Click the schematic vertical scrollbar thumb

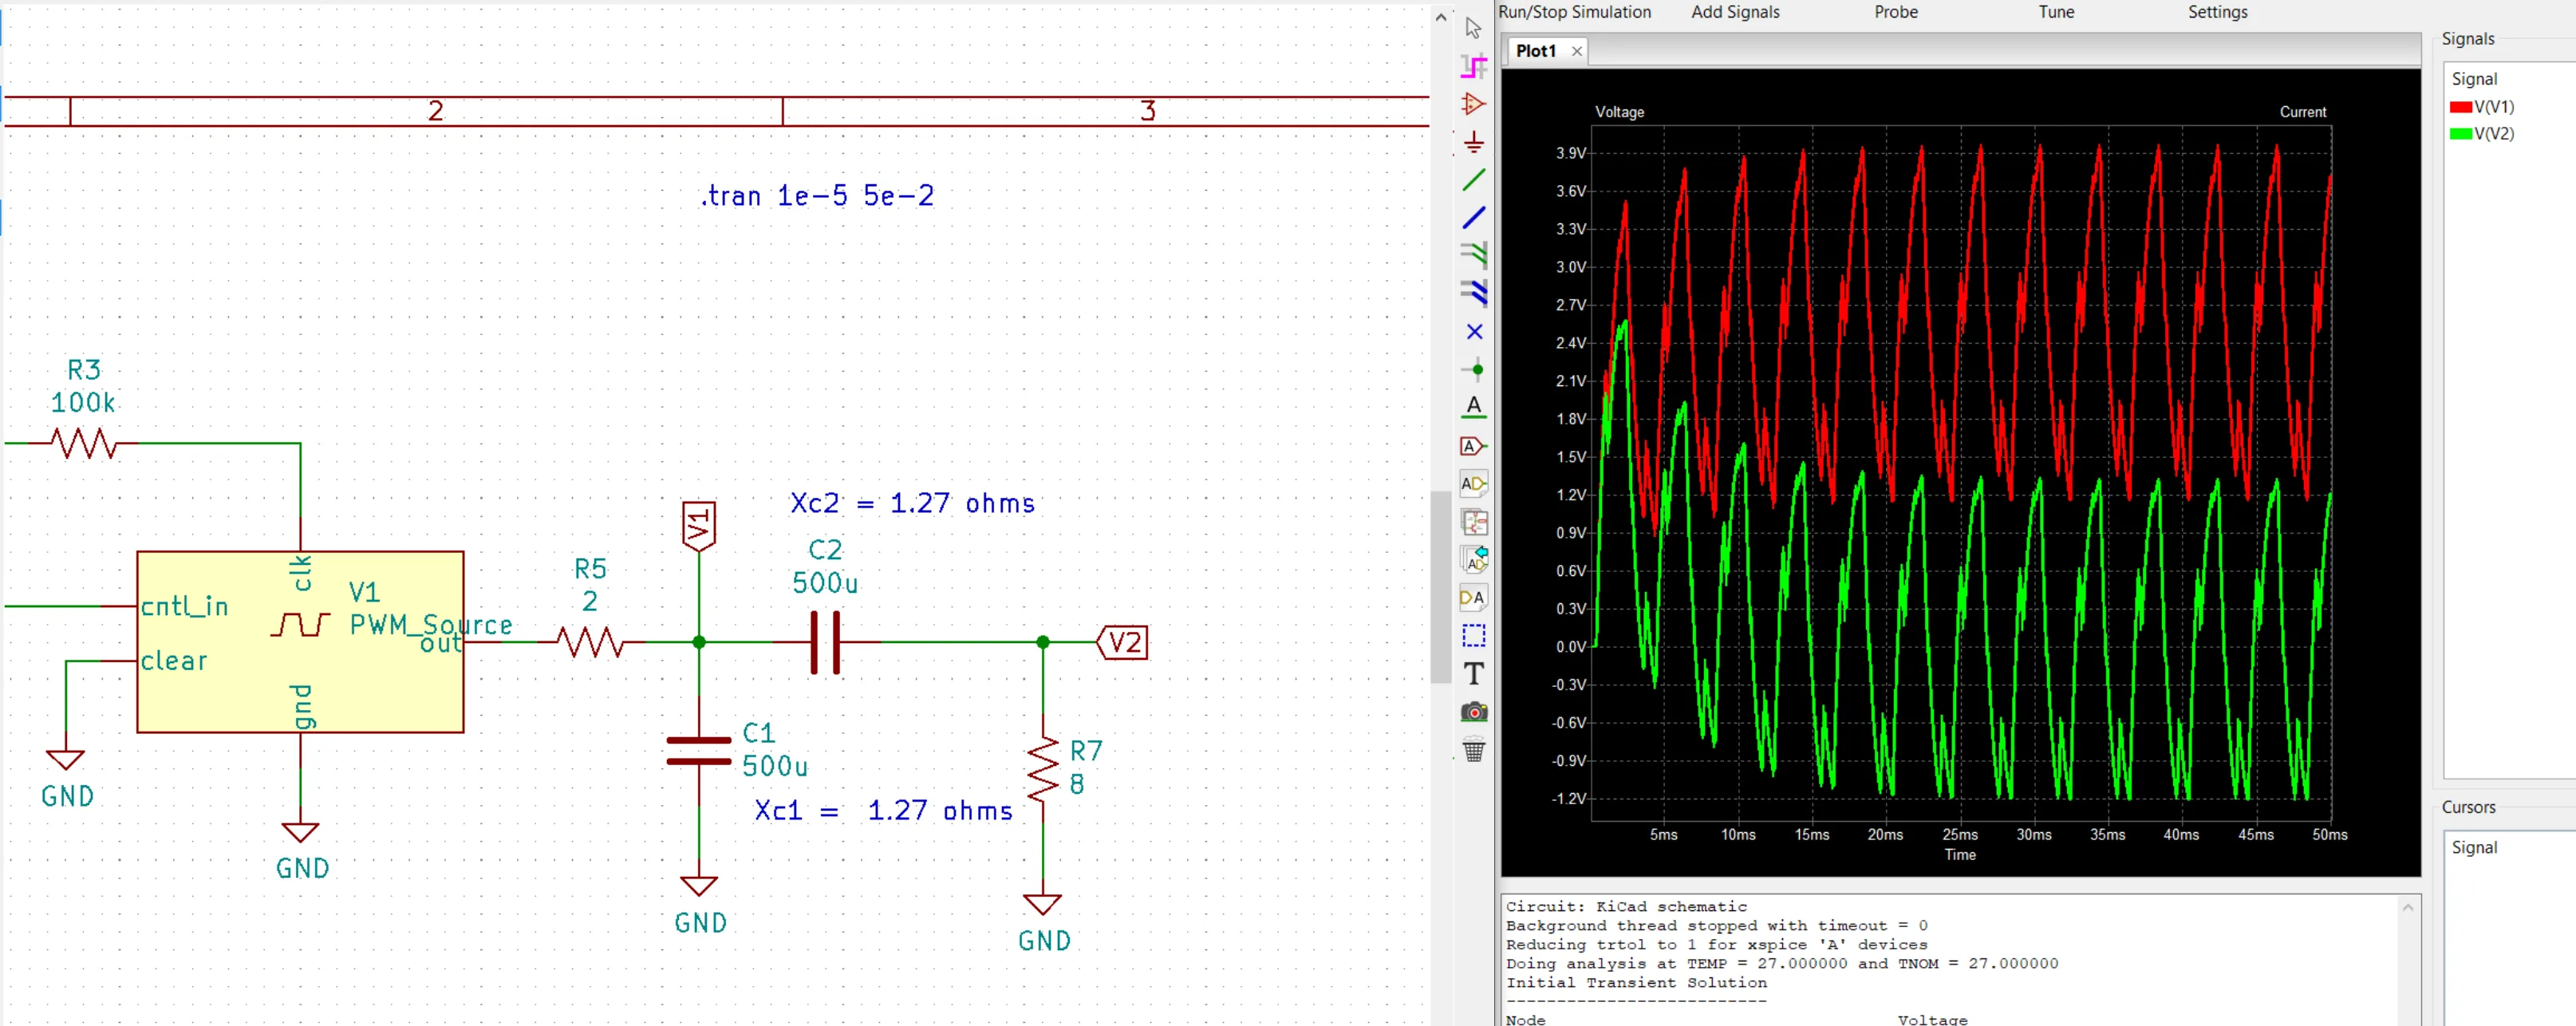(1441, 587)
